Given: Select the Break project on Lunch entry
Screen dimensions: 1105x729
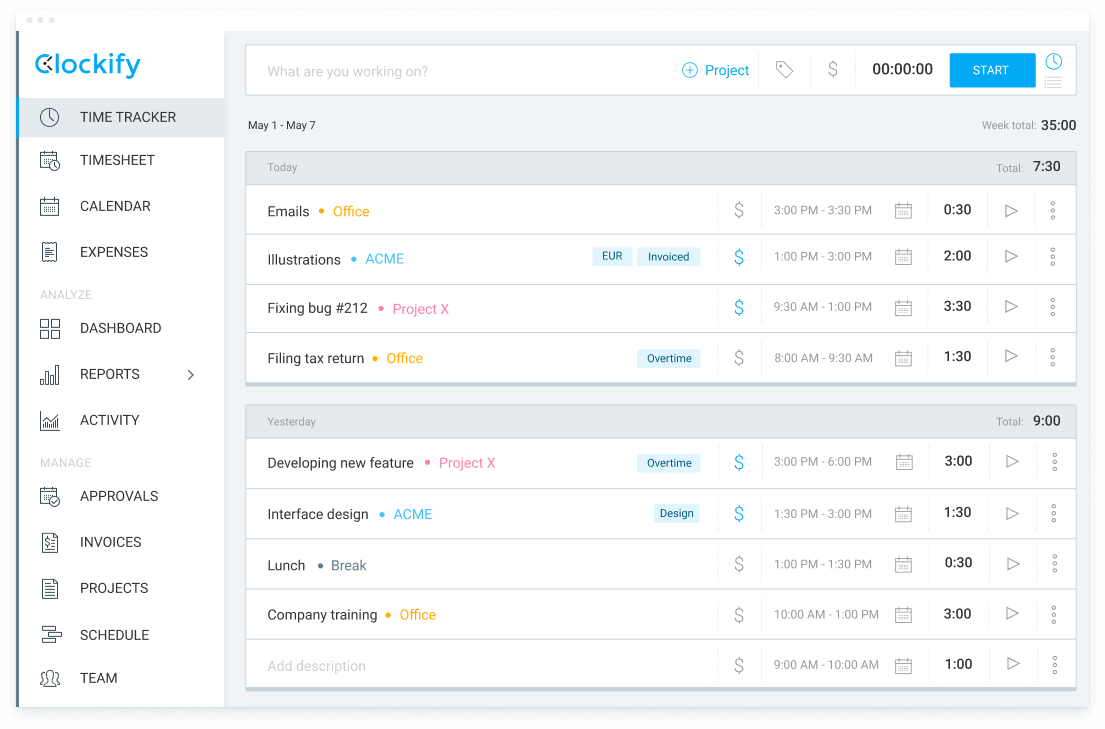Looking at the screenshot, I should point(349,565).
